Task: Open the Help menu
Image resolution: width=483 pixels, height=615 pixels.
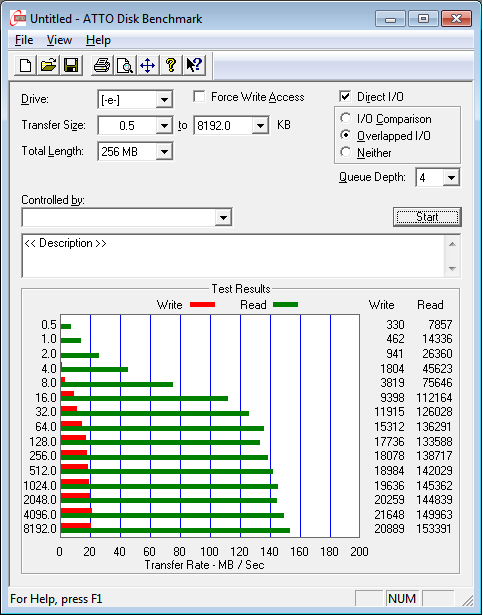Action: [98, 40]
